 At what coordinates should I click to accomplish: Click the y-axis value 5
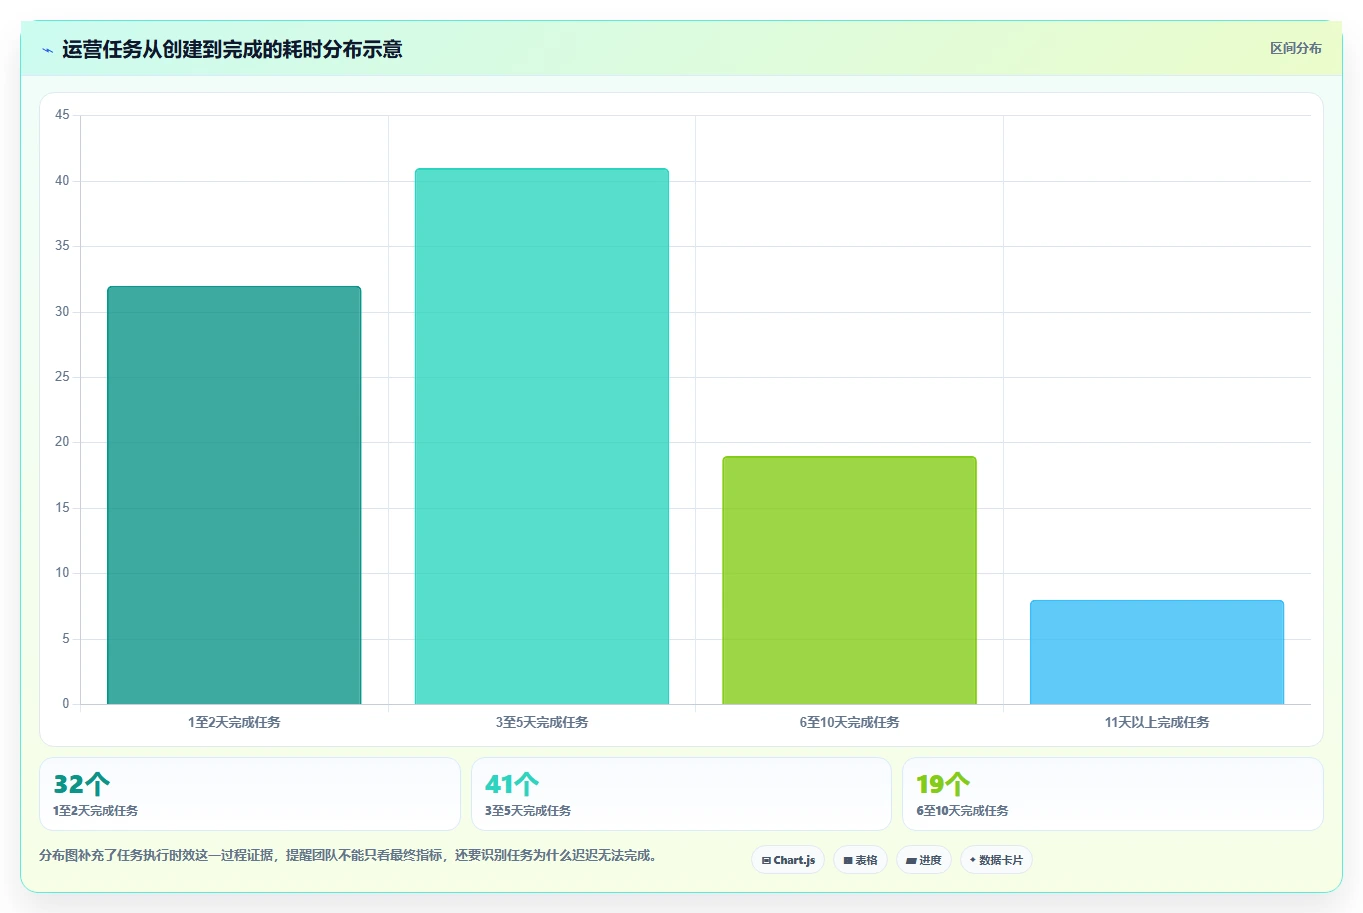coord(66,639)
